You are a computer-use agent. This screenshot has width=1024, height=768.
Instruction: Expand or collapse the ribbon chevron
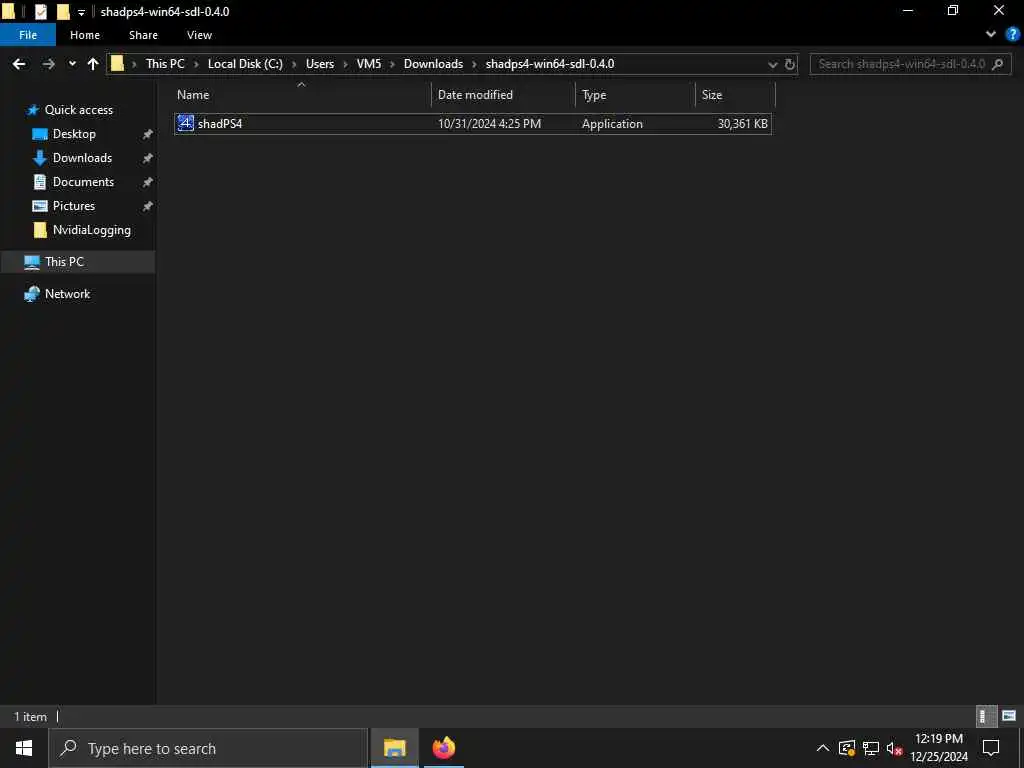(991, 35)
